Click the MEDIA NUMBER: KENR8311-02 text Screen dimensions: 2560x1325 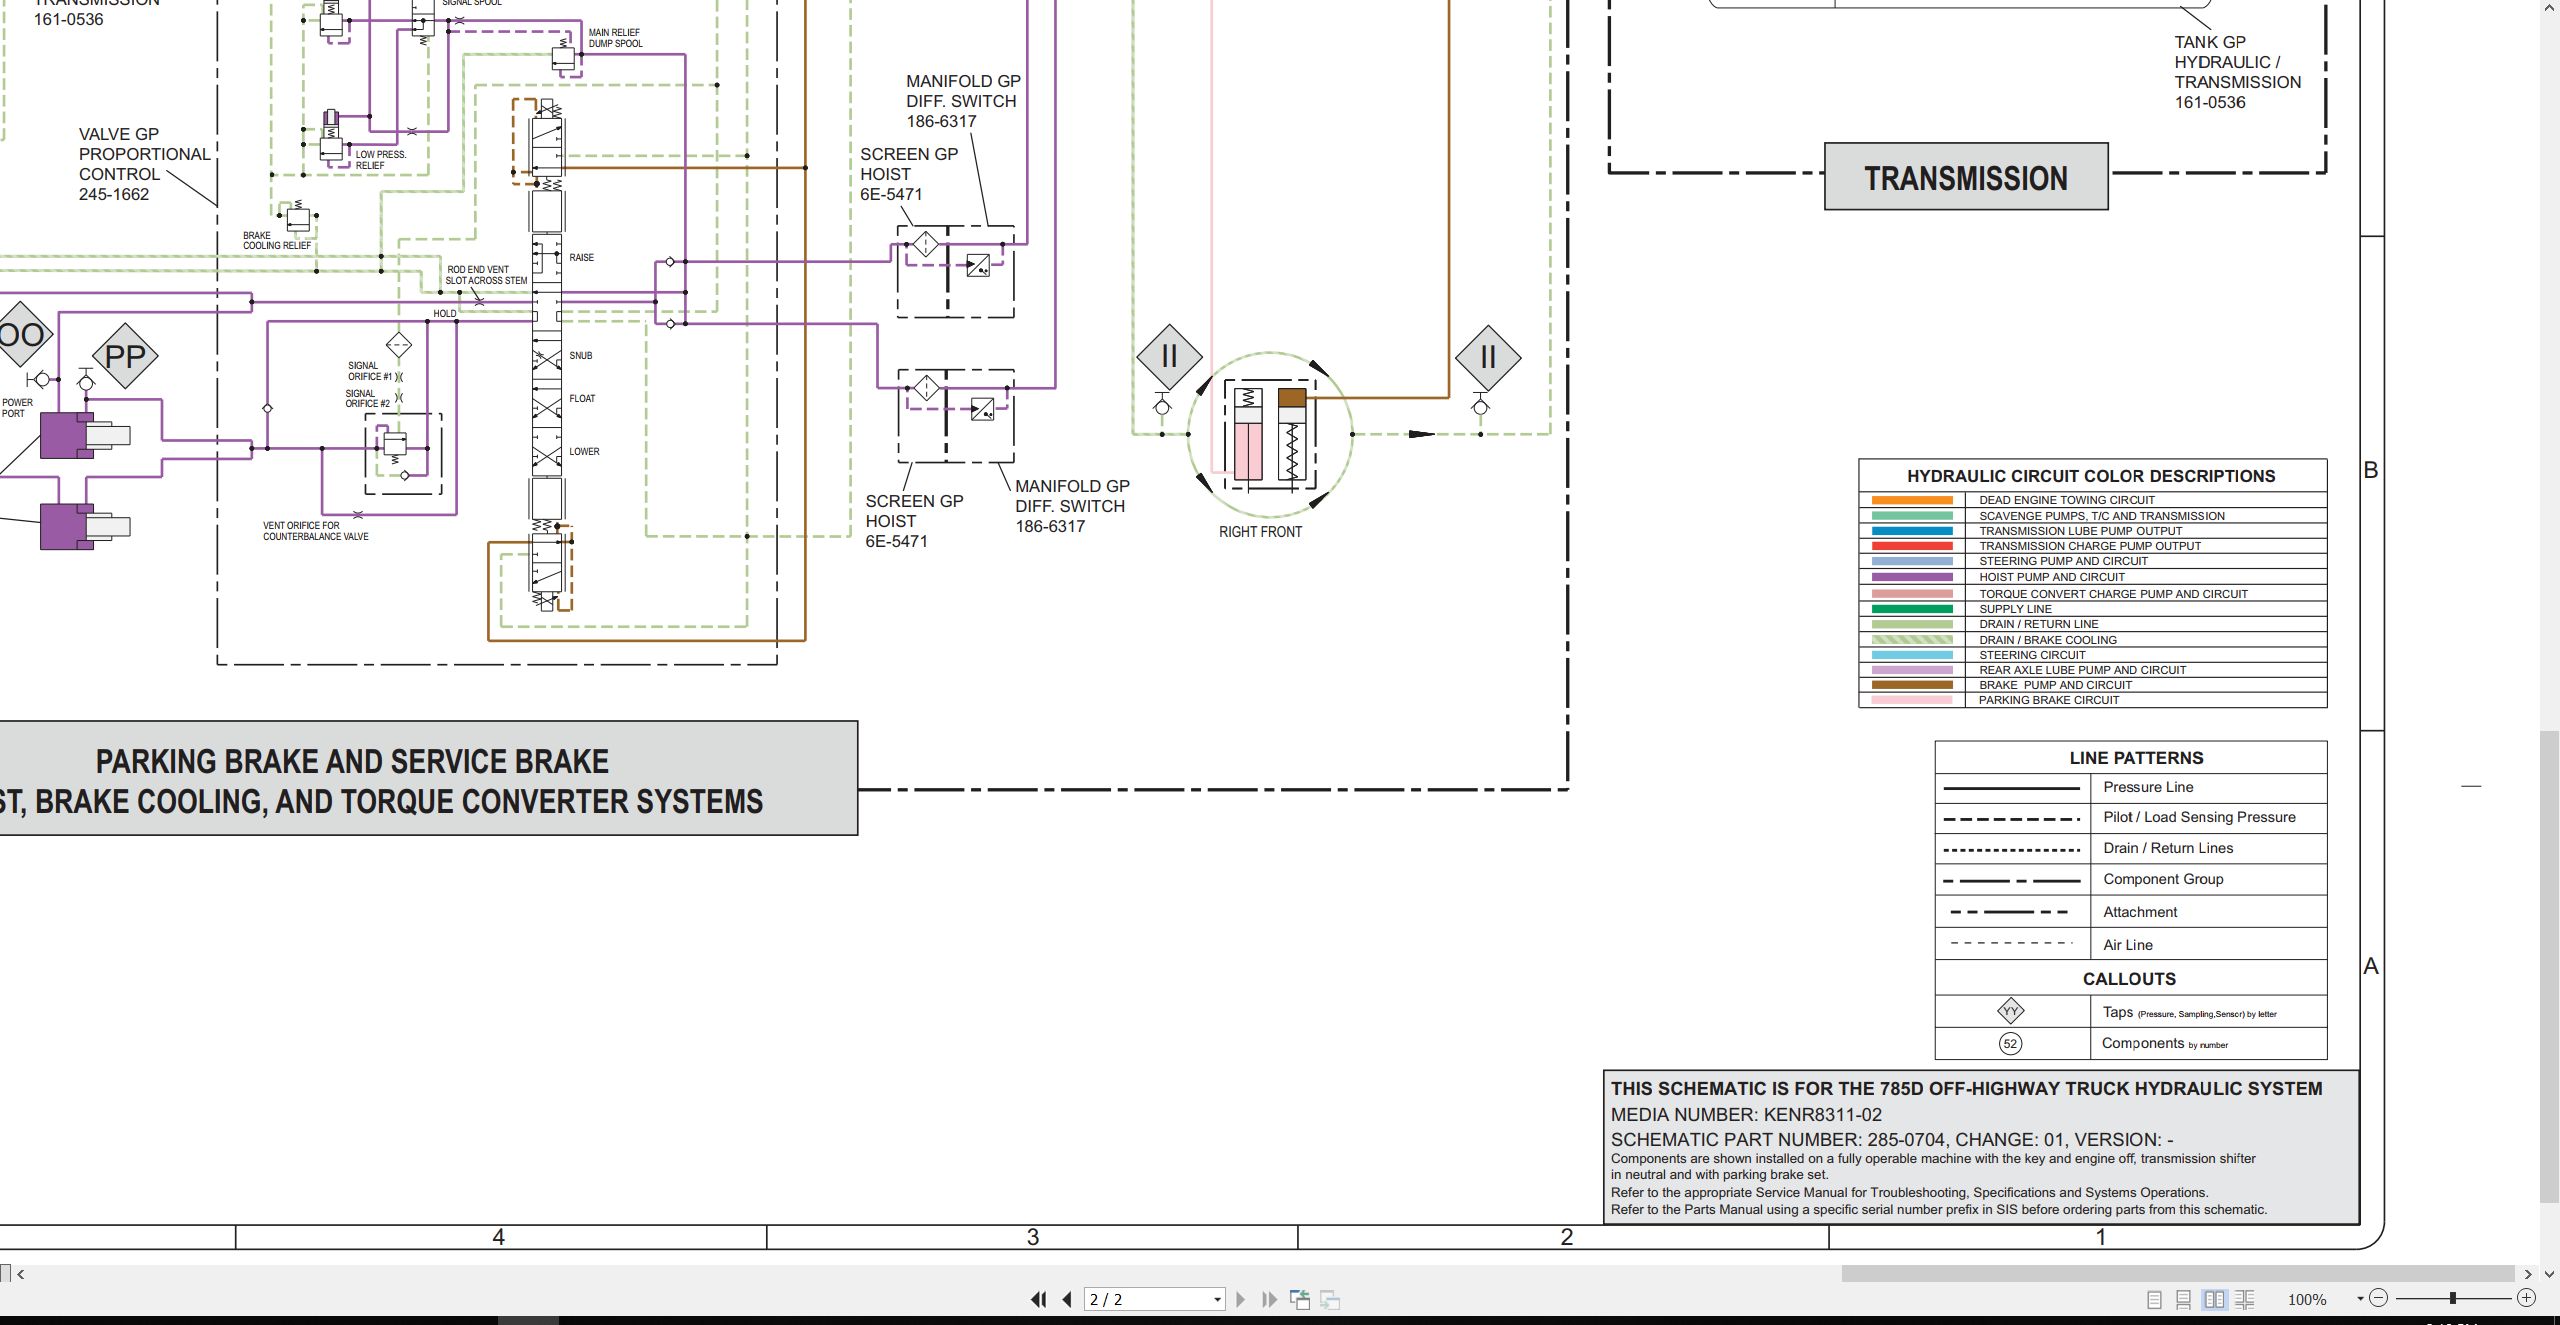coord(1746,1114)
